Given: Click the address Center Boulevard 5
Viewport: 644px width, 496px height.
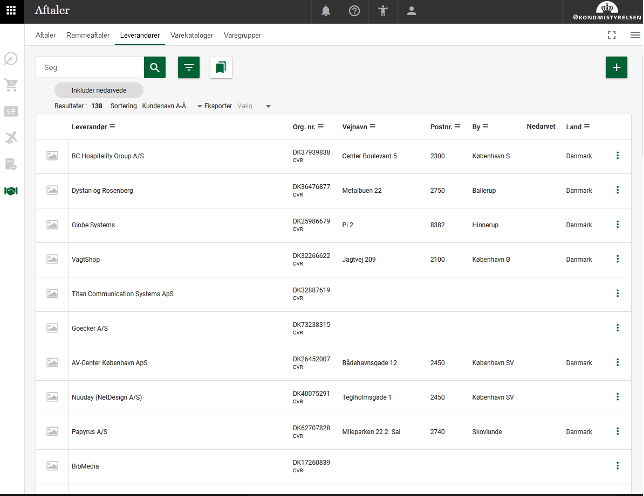Looking at the screenshot, I should click(x=370, y=156).
